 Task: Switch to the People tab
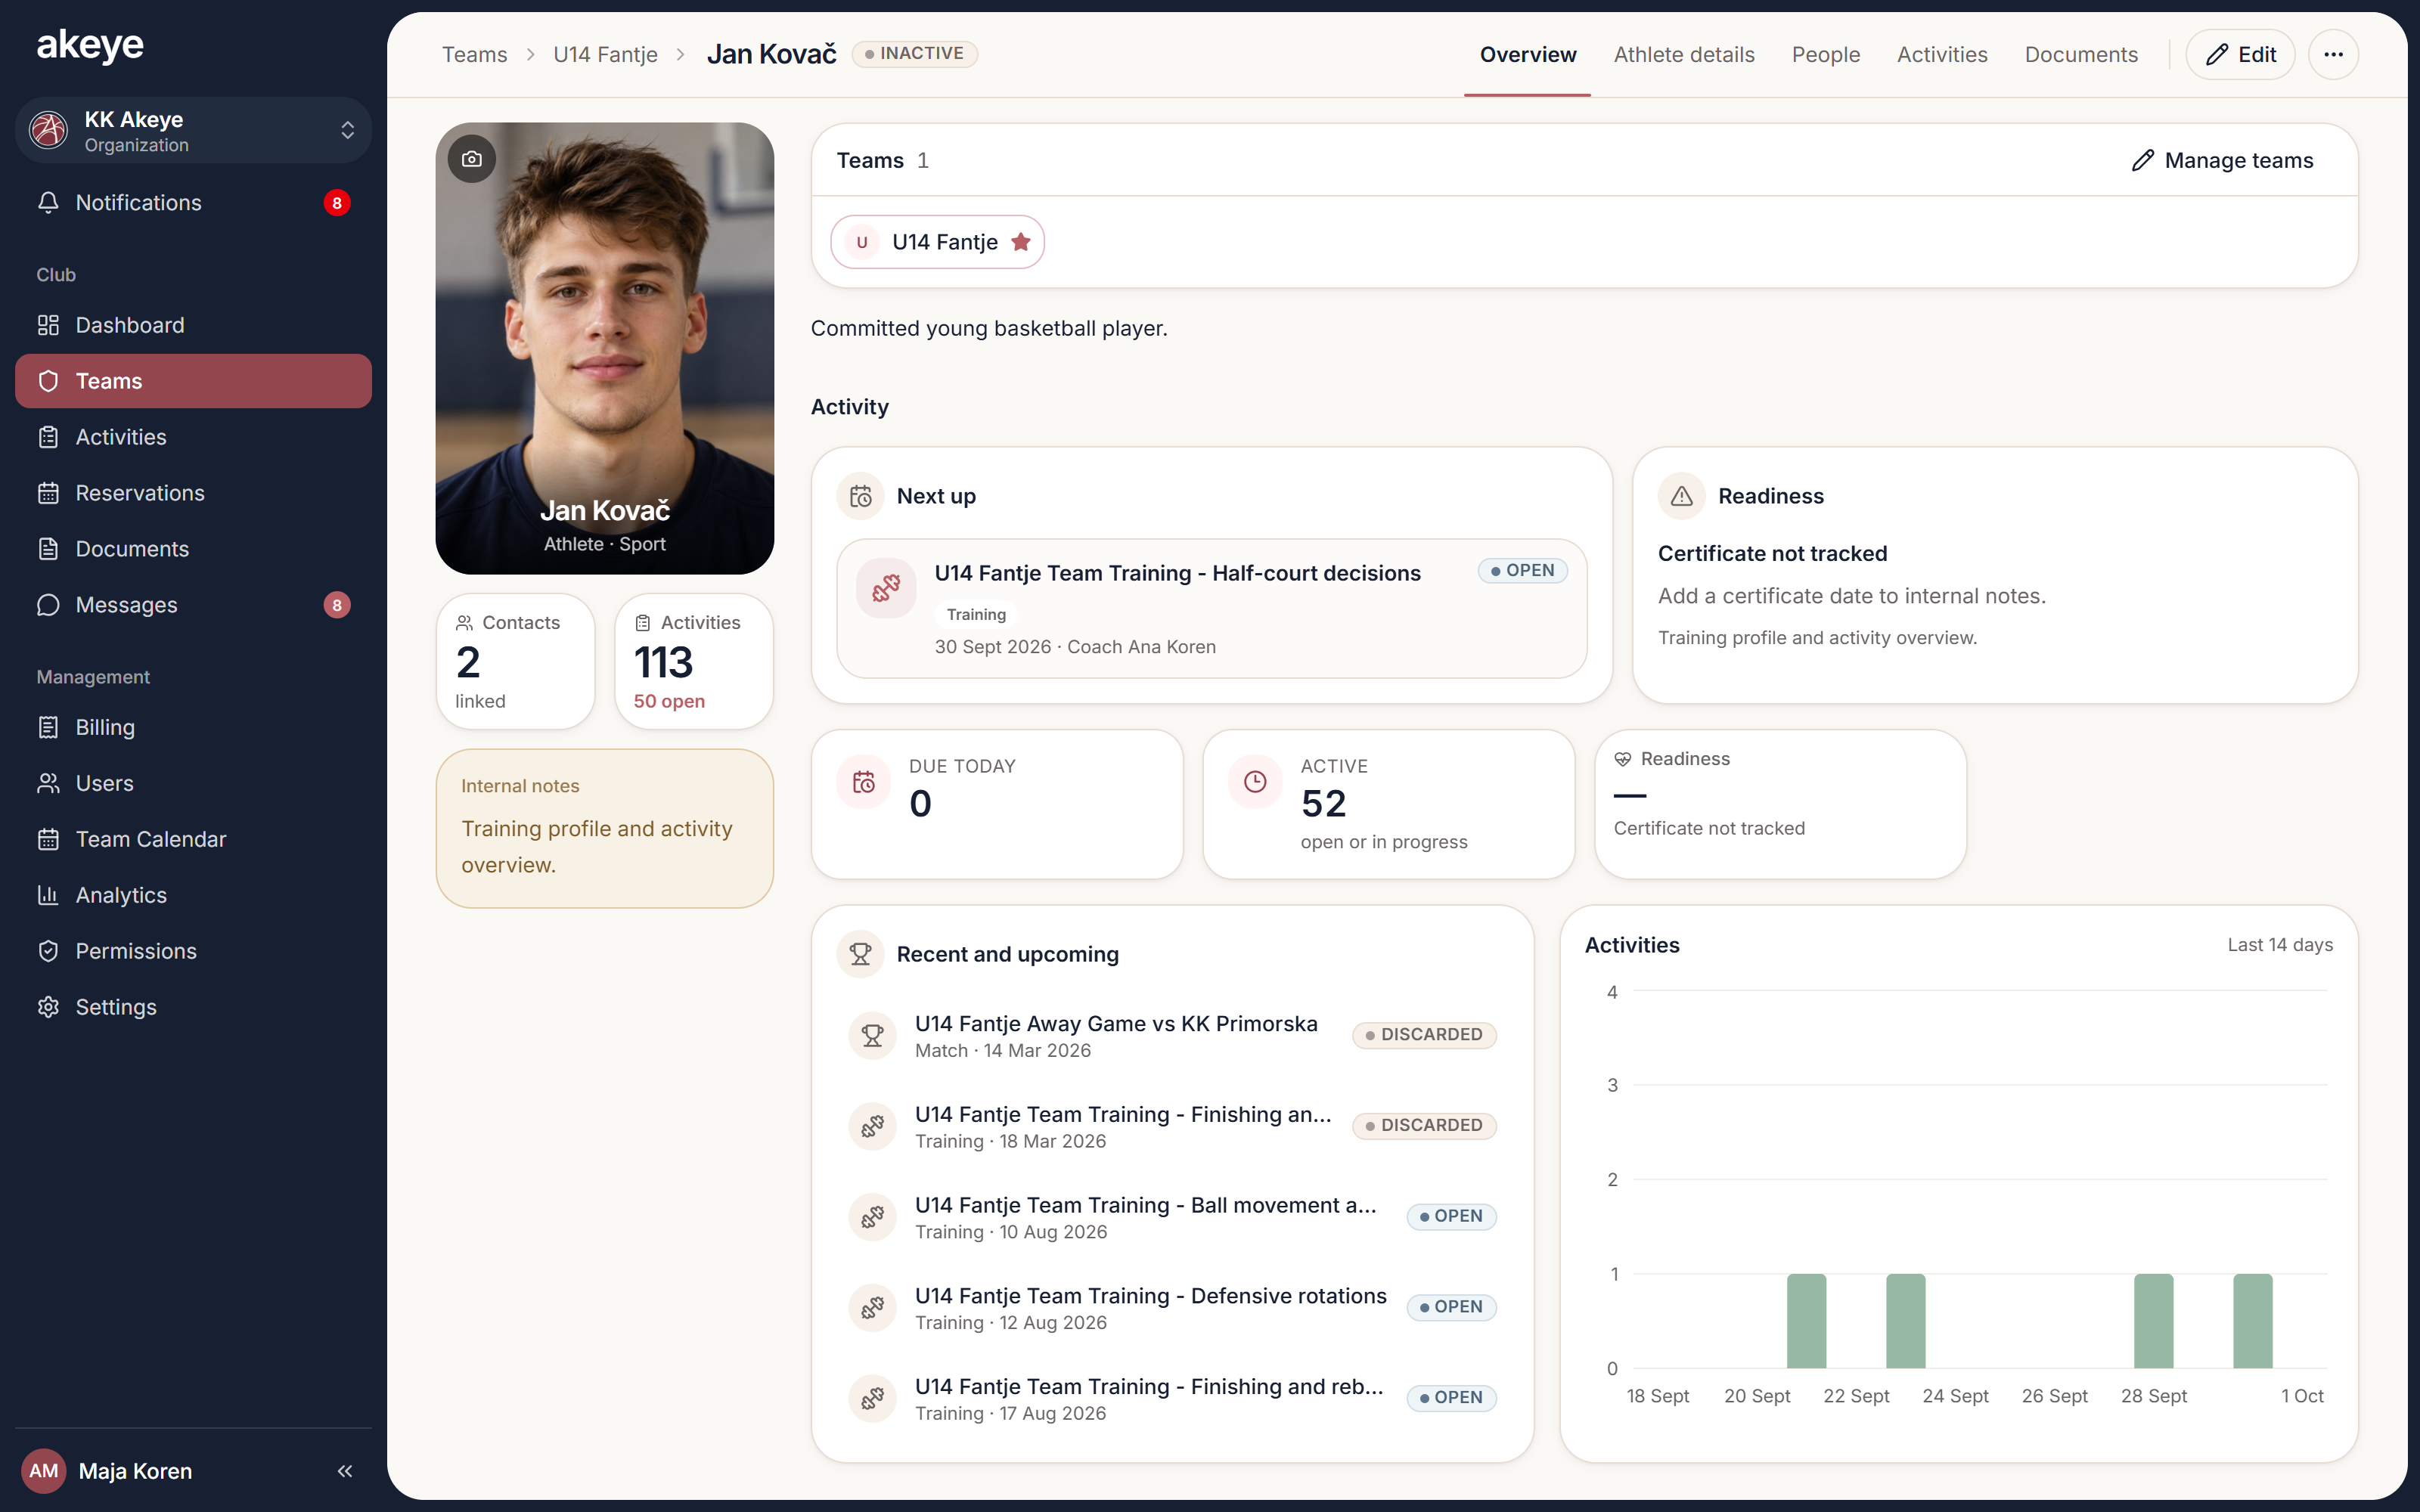pyautogui.click(x=1825, y=55)
